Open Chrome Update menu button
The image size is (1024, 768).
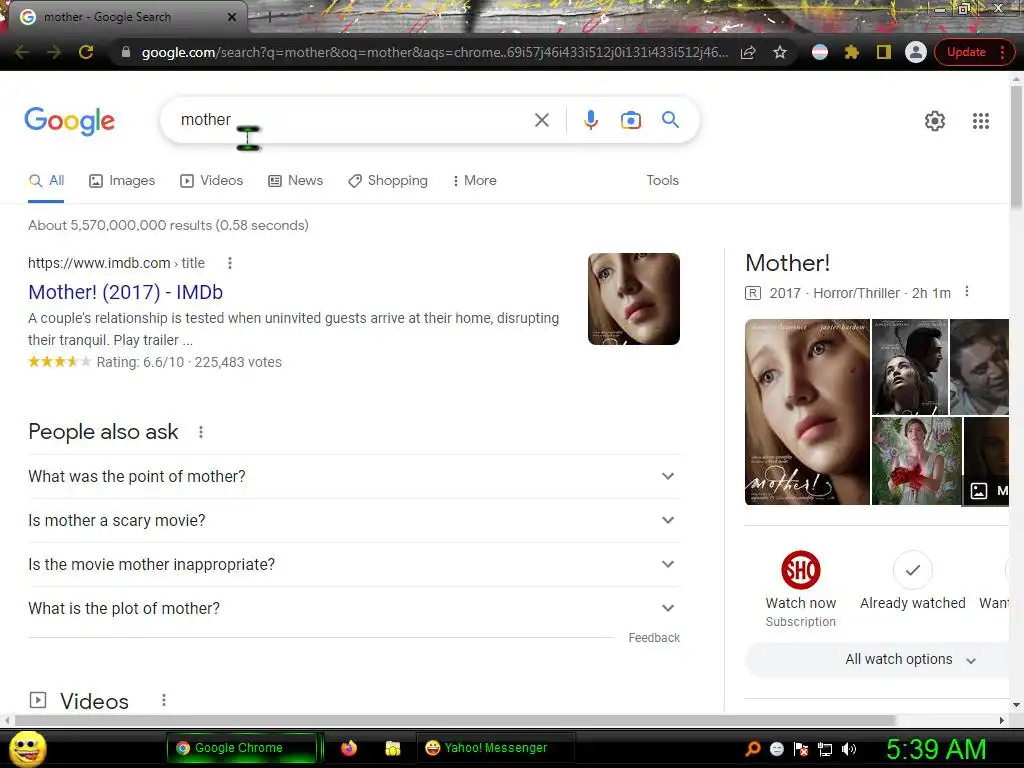[x=974, y=52]
